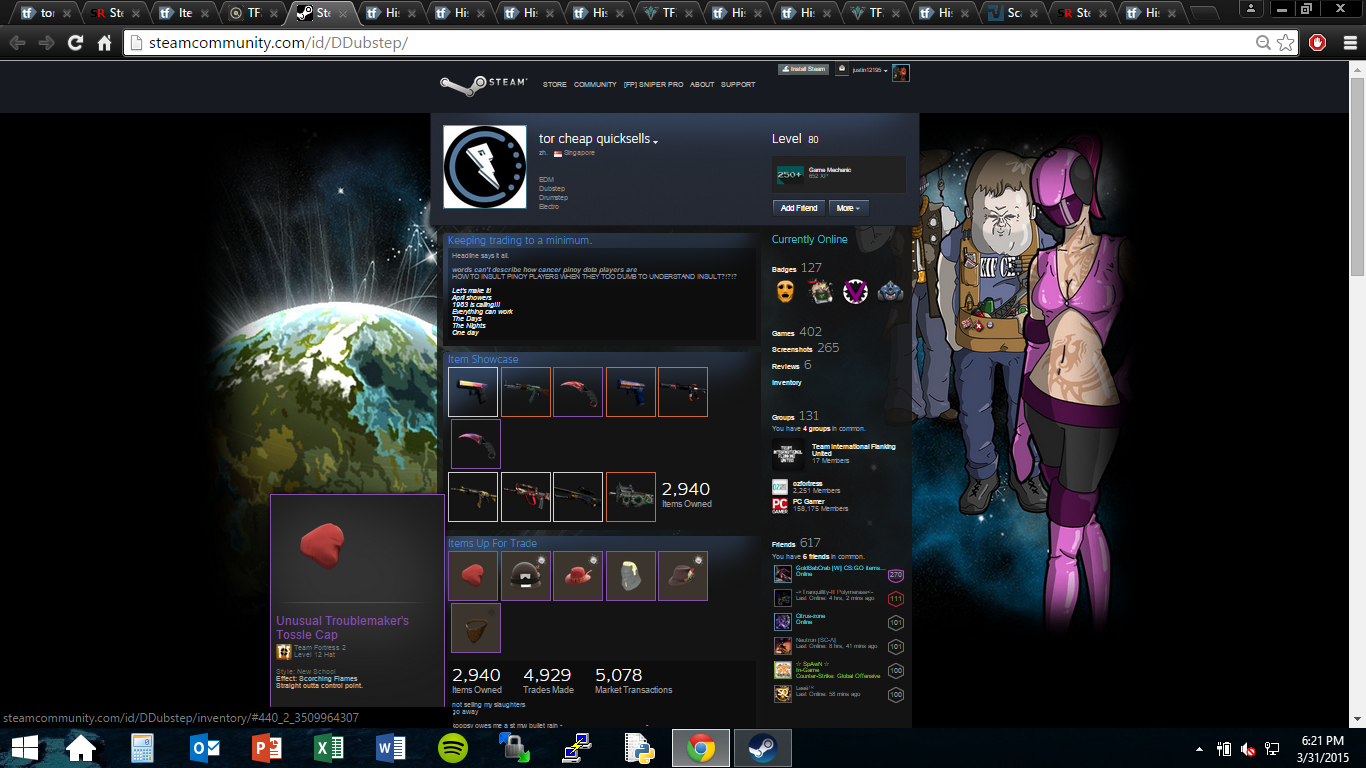The height and width of the screenshot is (768, 1366).
Task: Open the STORE menu item
Action: (x=554, y=85)
